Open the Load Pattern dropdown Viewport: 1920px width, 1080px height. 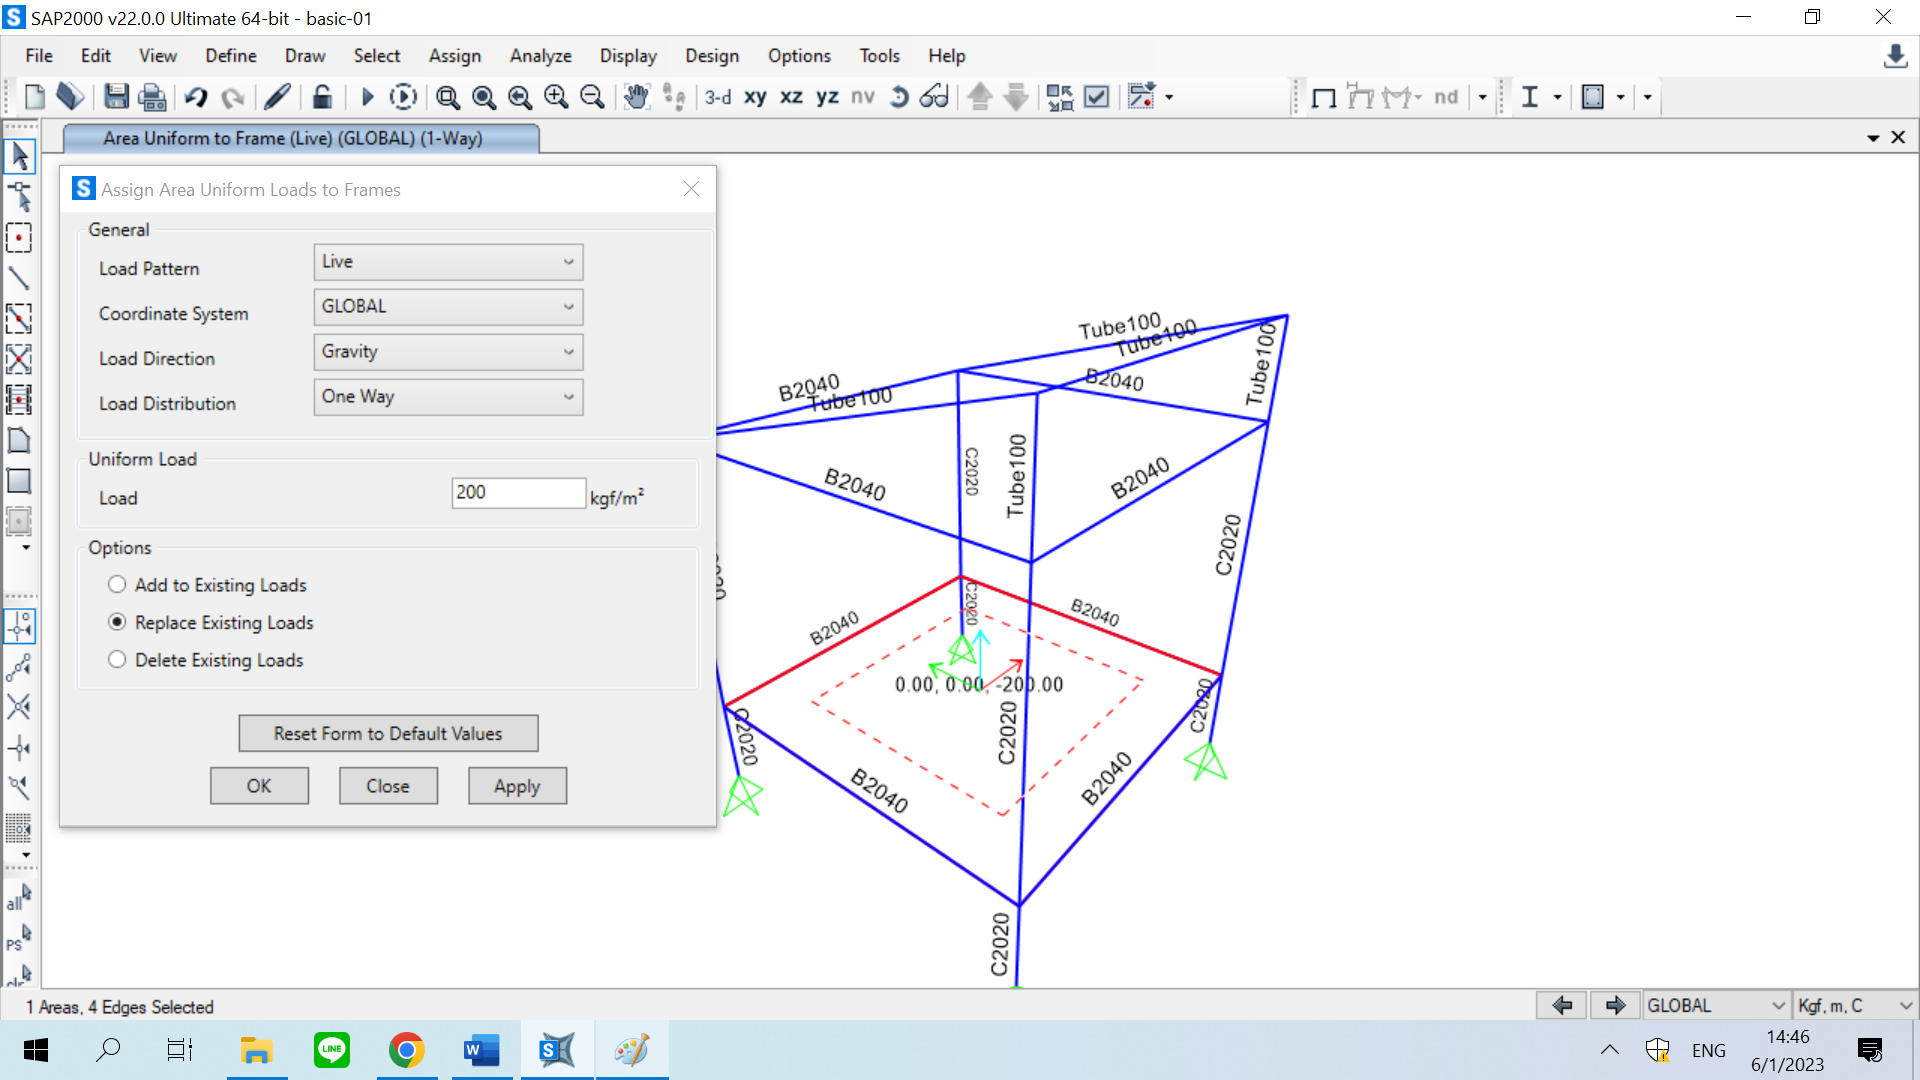448,262
